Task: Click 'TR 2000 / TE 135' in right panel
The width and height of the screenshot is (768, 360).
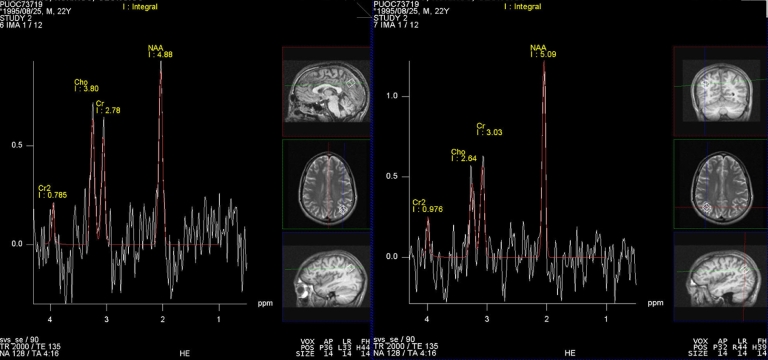Action: 406,347
